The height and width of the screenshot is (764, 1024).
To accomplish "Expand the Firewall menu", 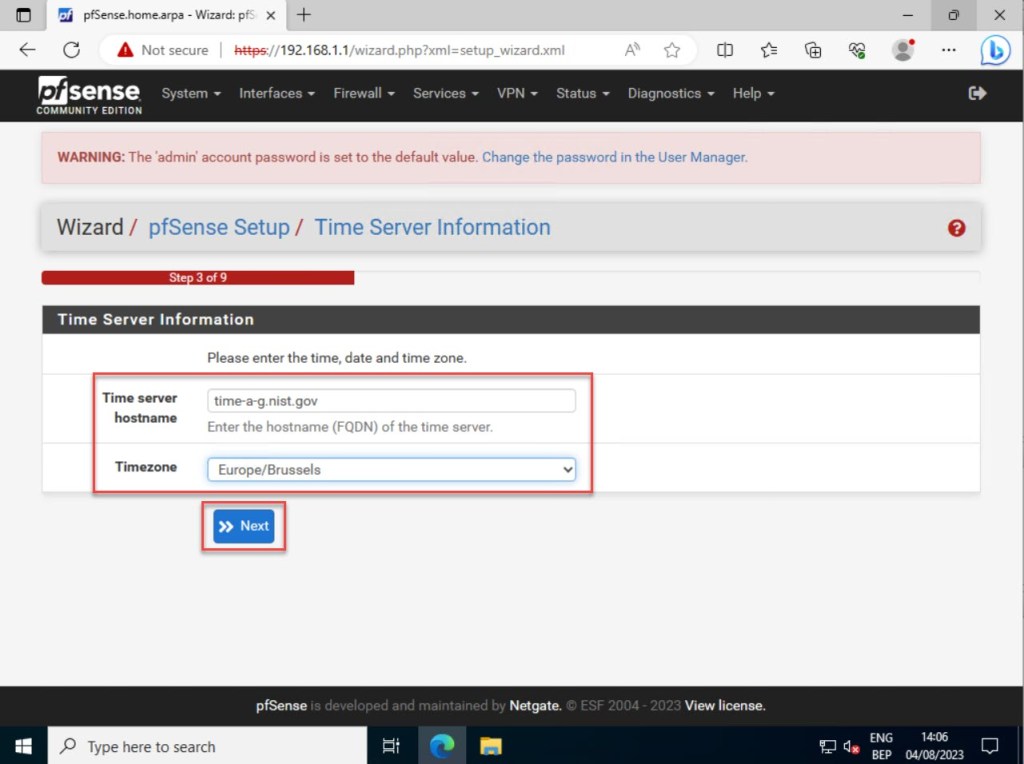I will (x=364, y=93).
